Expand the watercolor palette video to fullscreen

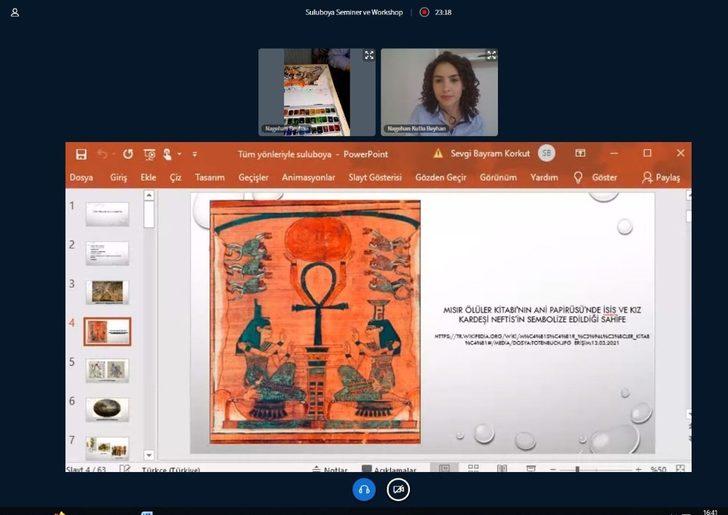[x=368, y=55]
